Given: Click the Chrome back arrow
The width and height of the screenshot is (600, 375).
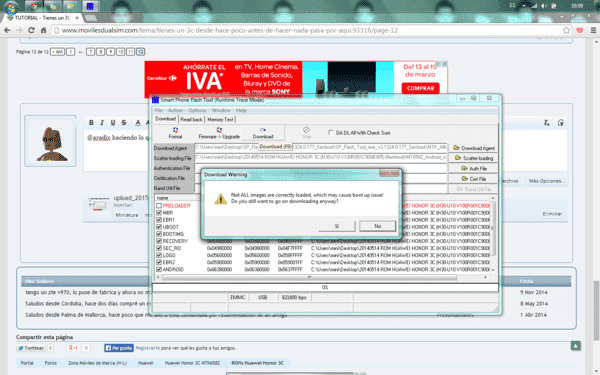Looking at the screenshot, I should point(7,30).
